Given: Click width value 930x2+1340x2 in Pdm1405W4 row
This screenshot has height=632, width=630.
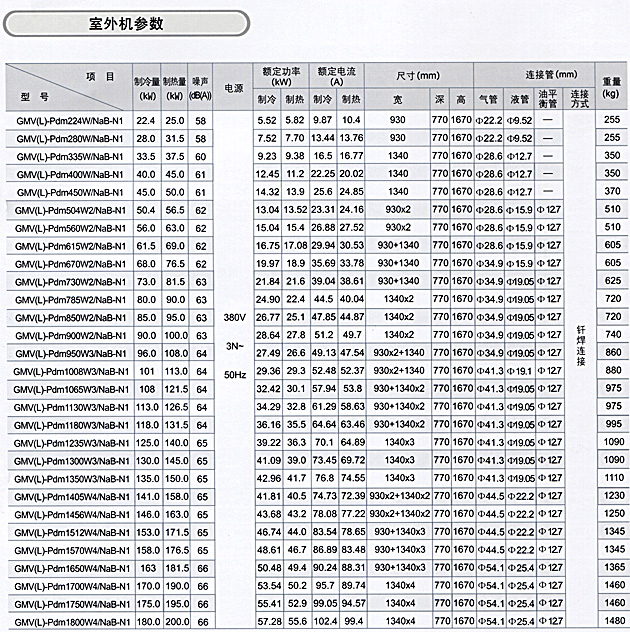Looking at the screenshot, I should [x=399, y=496].
